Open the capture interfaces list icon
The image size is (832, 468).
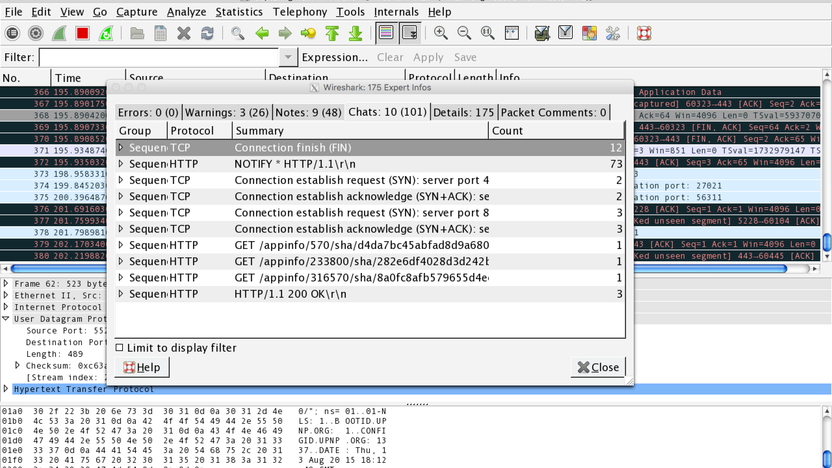point(12,33)
